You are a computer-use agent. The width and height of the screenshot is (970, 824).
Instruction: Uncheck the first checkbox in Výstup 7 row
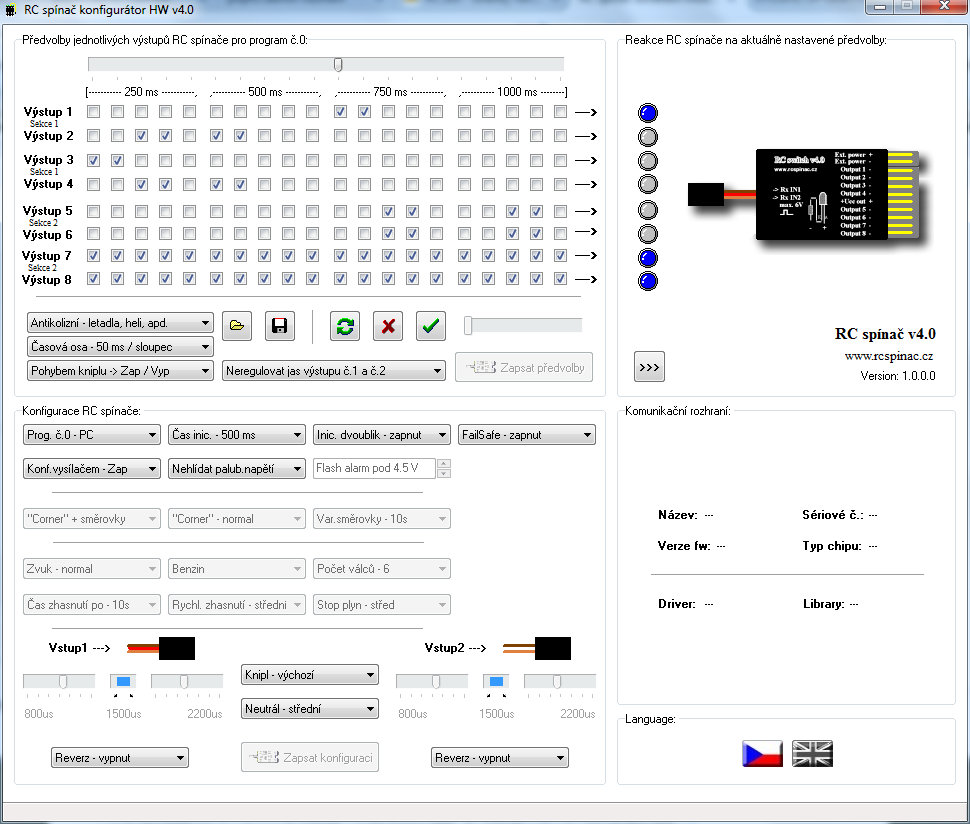pyautogui.click(x=93, y=255)
